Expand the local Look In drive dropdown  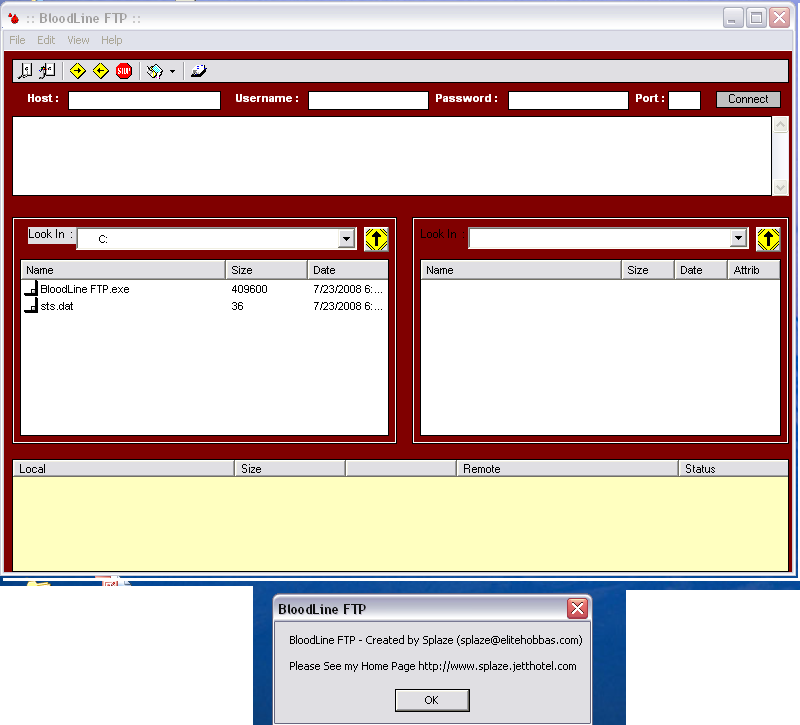(x=346, y=239)
